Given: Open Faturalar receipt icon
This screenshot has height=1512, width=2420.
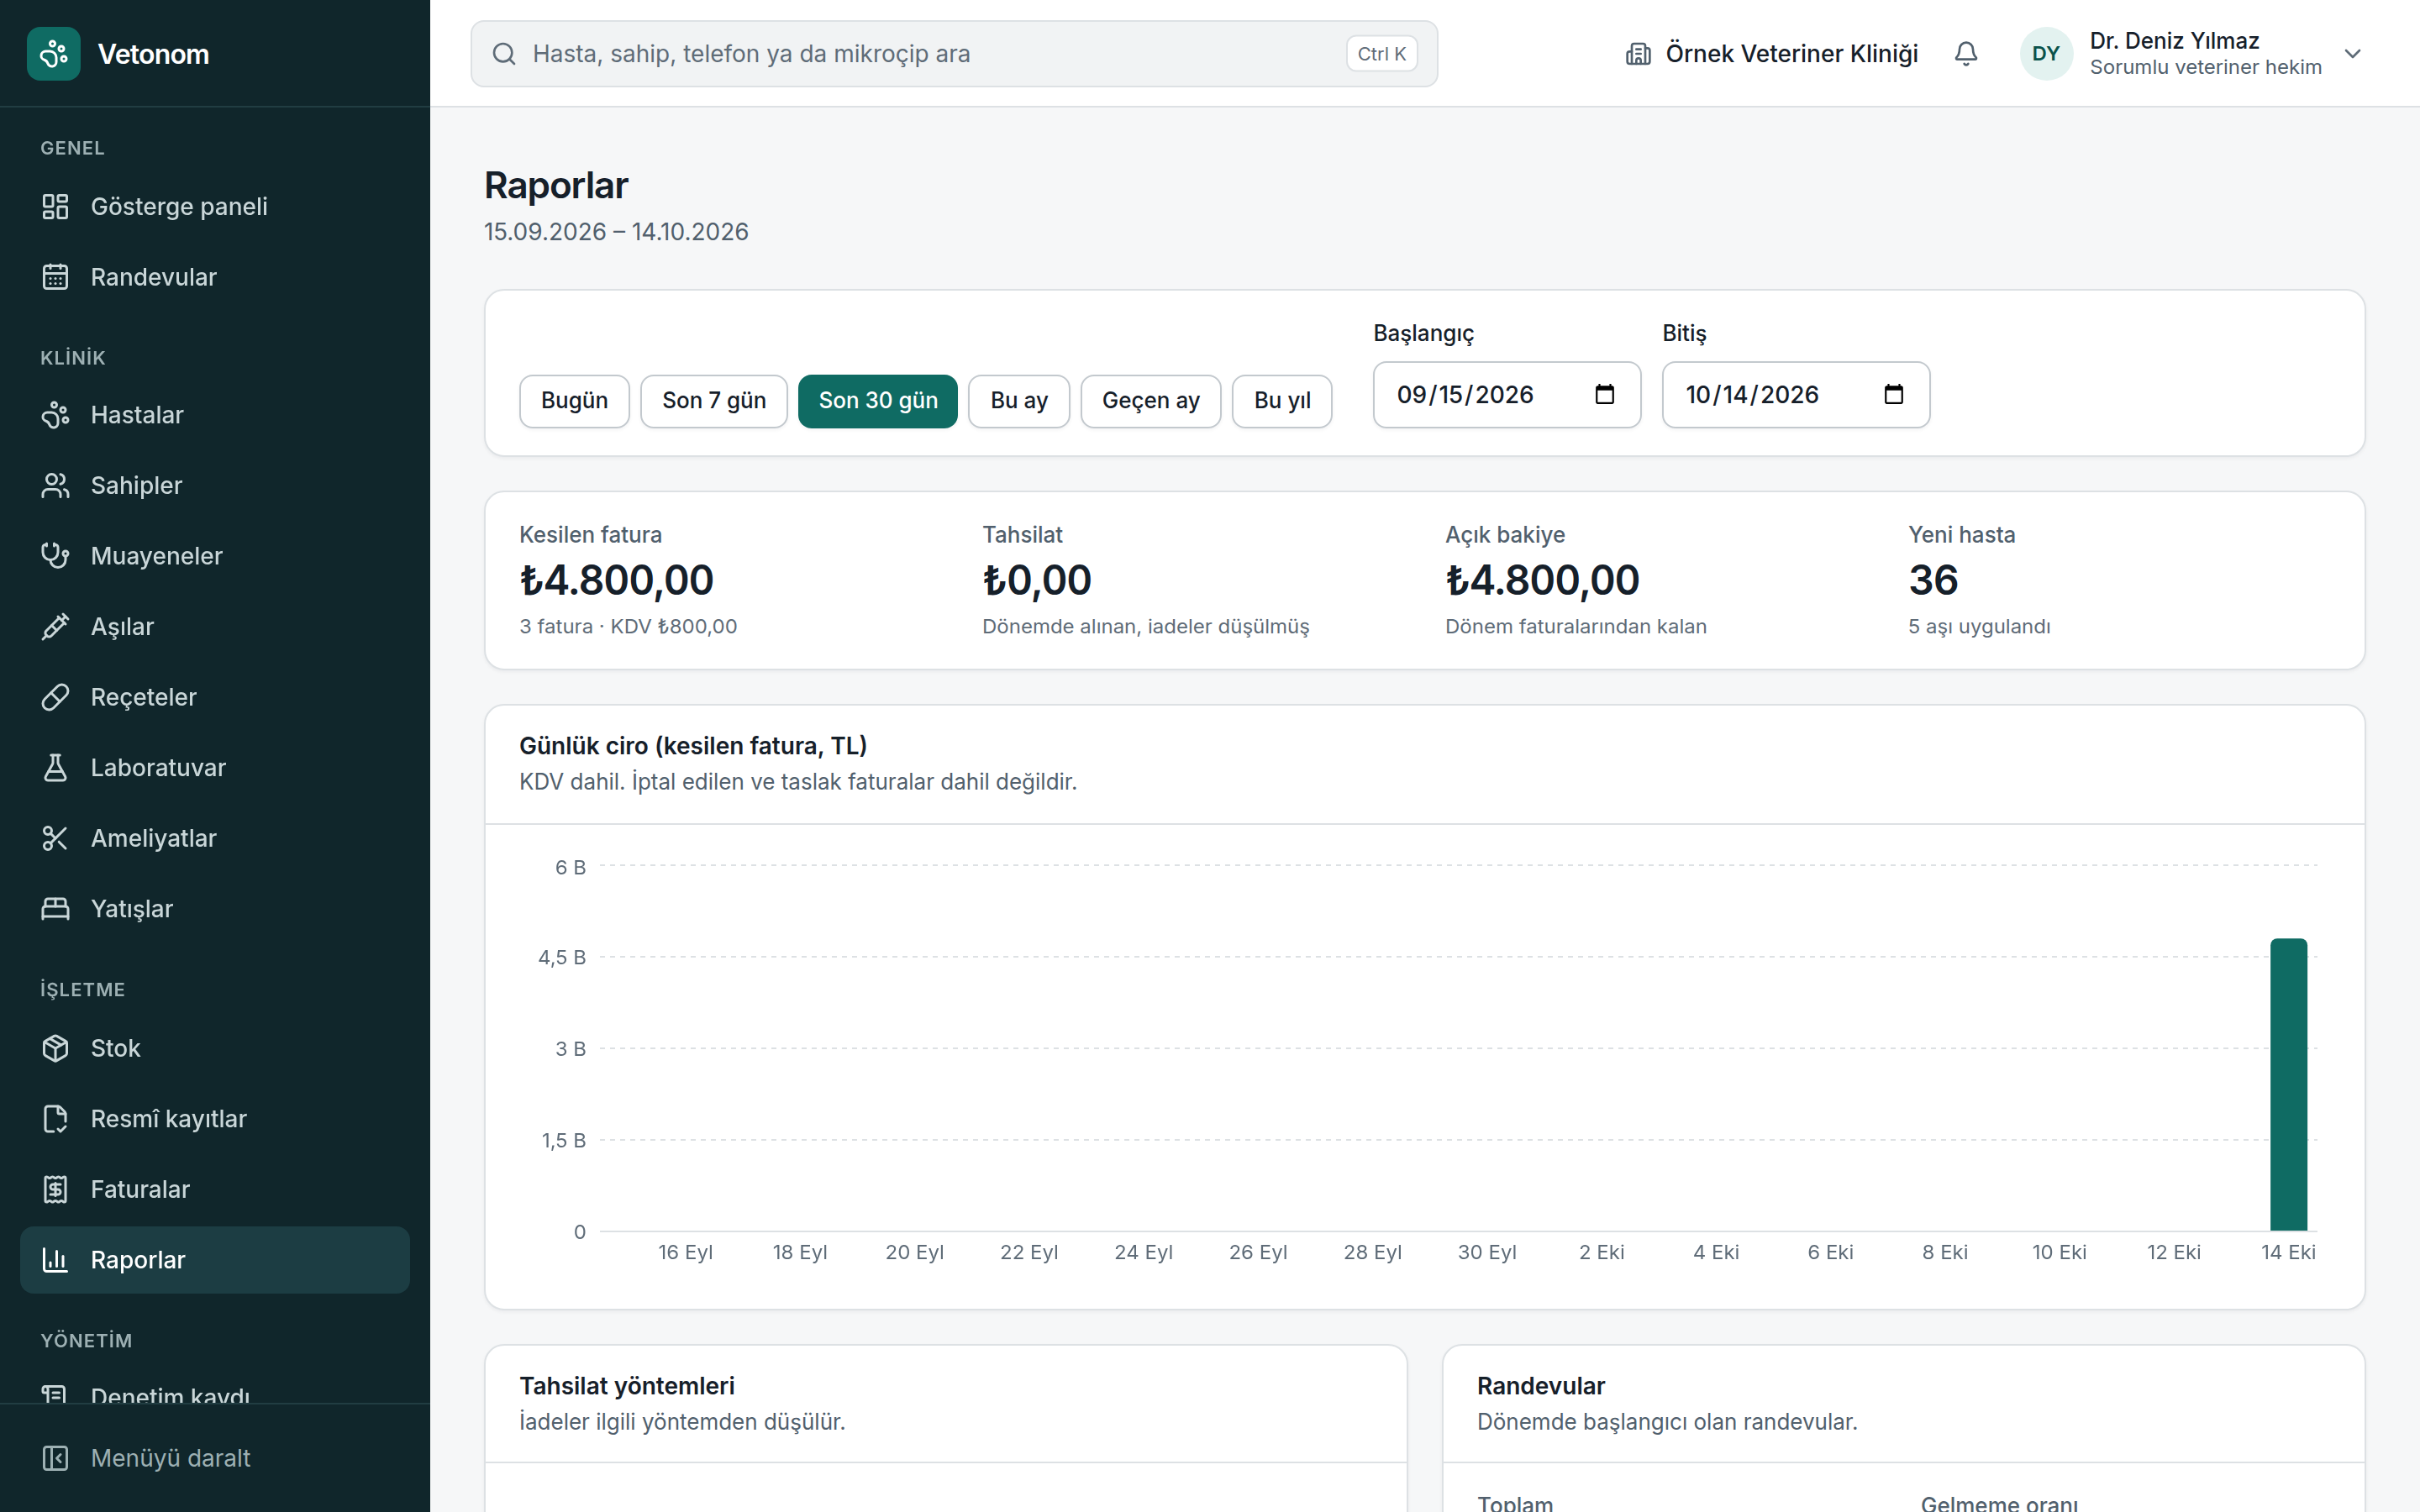Looking at the screenshot, I should (55, 1189).
